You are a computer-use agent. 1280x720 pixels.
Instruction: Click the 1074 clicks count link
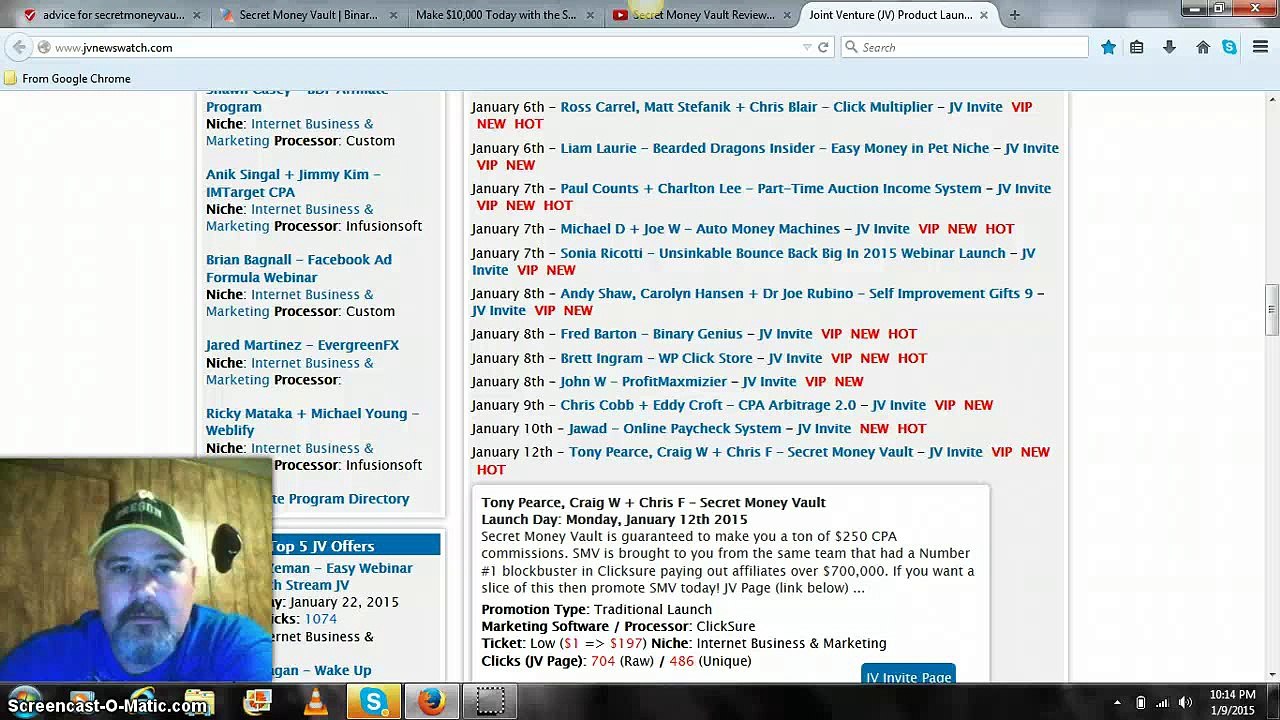click(x=320, y=619)
